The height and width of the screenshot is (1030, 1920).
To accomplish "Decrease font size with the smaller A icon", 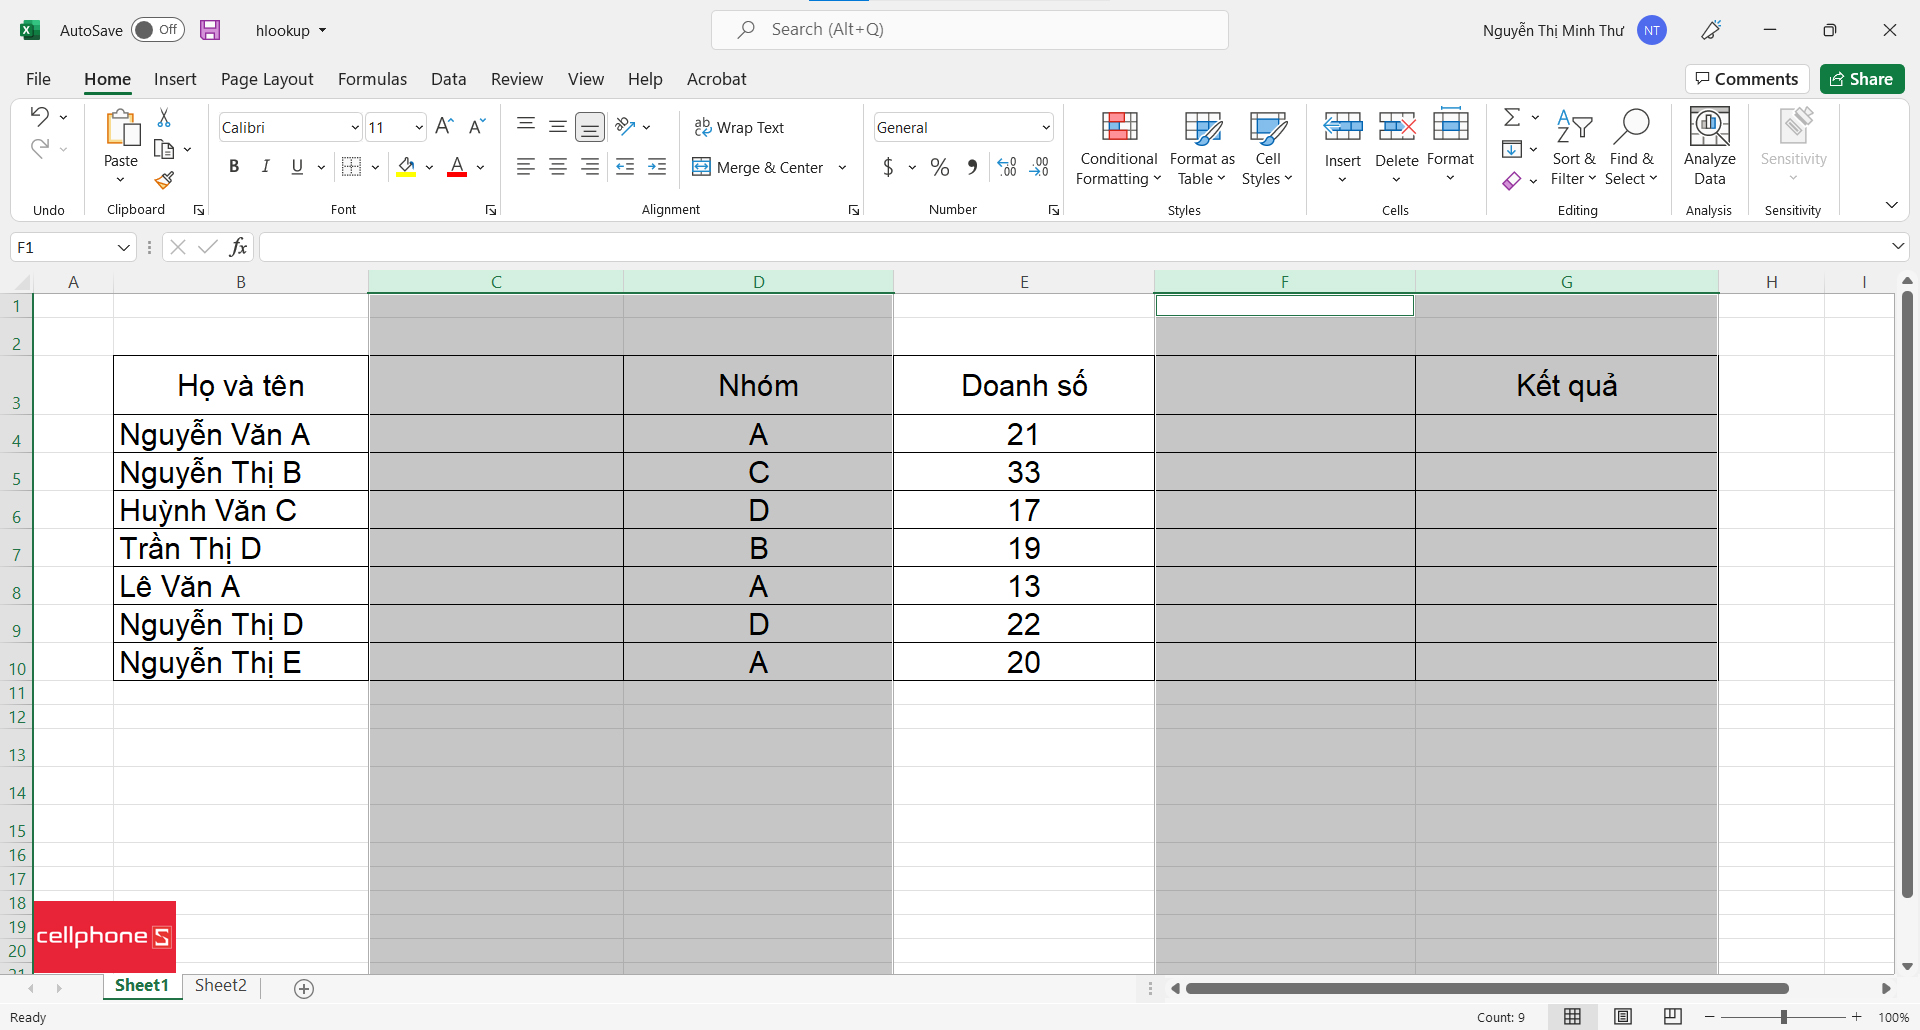I will click(477, 126).
